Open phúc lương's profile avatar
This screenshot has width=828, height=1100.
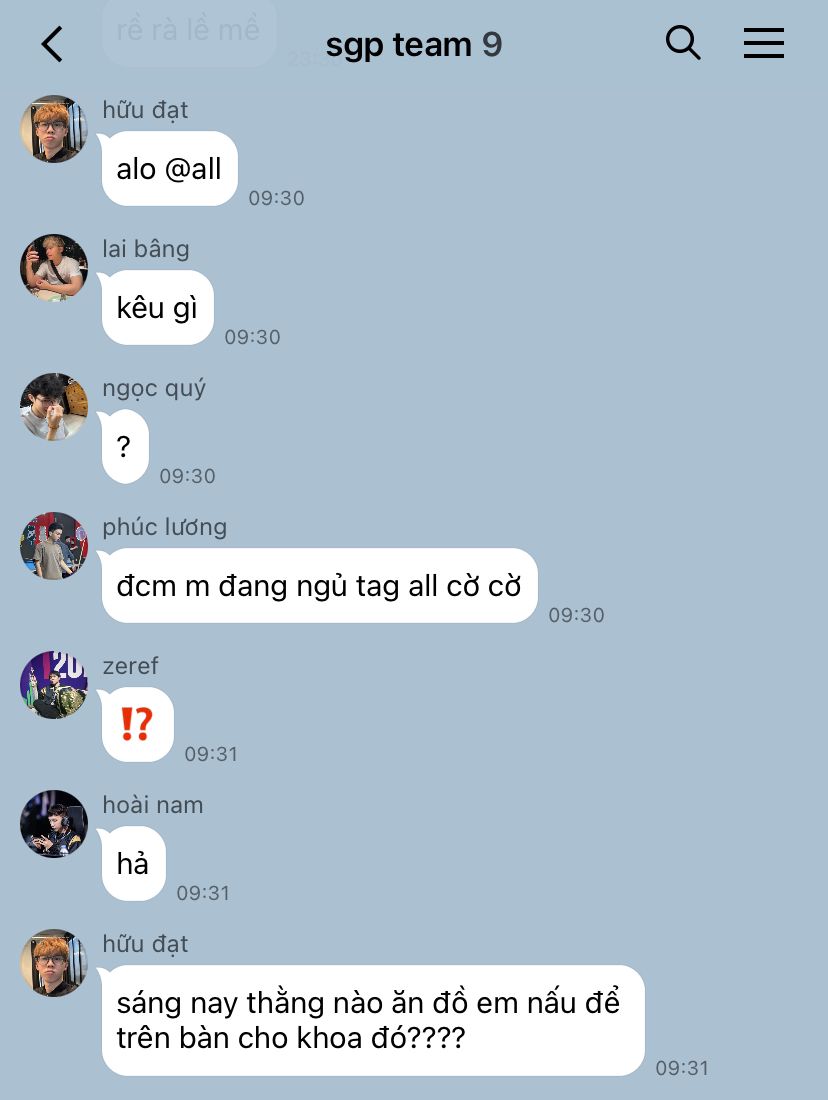click(x=54, y=546)
